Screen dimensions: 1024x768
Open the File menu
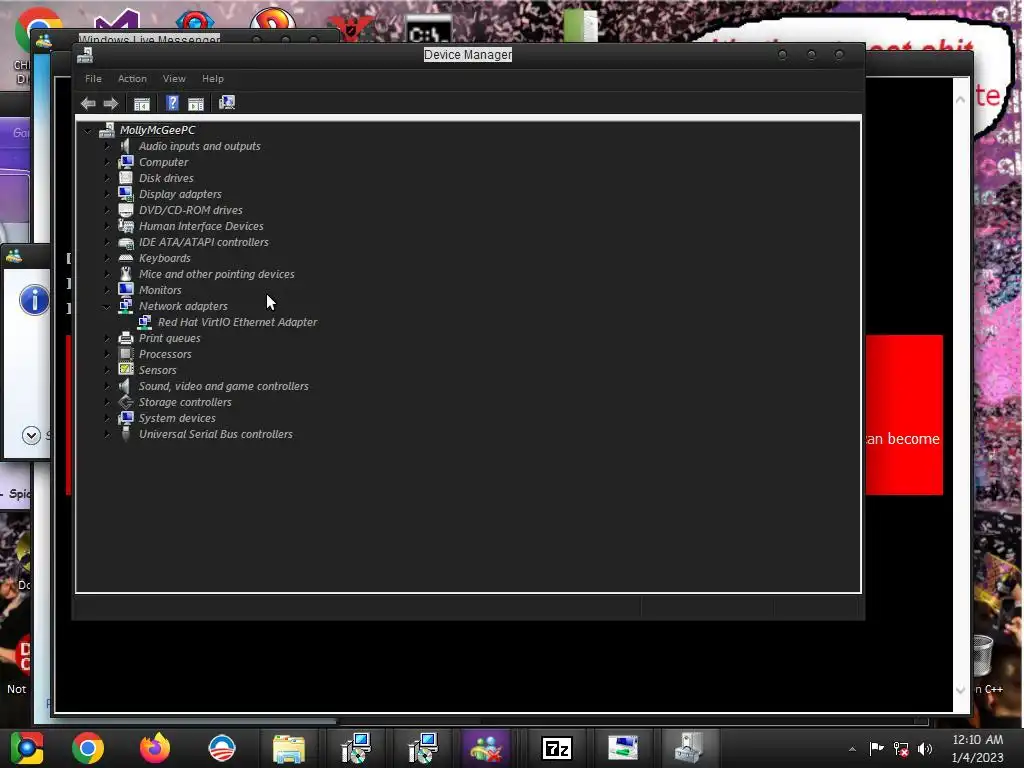93,78
